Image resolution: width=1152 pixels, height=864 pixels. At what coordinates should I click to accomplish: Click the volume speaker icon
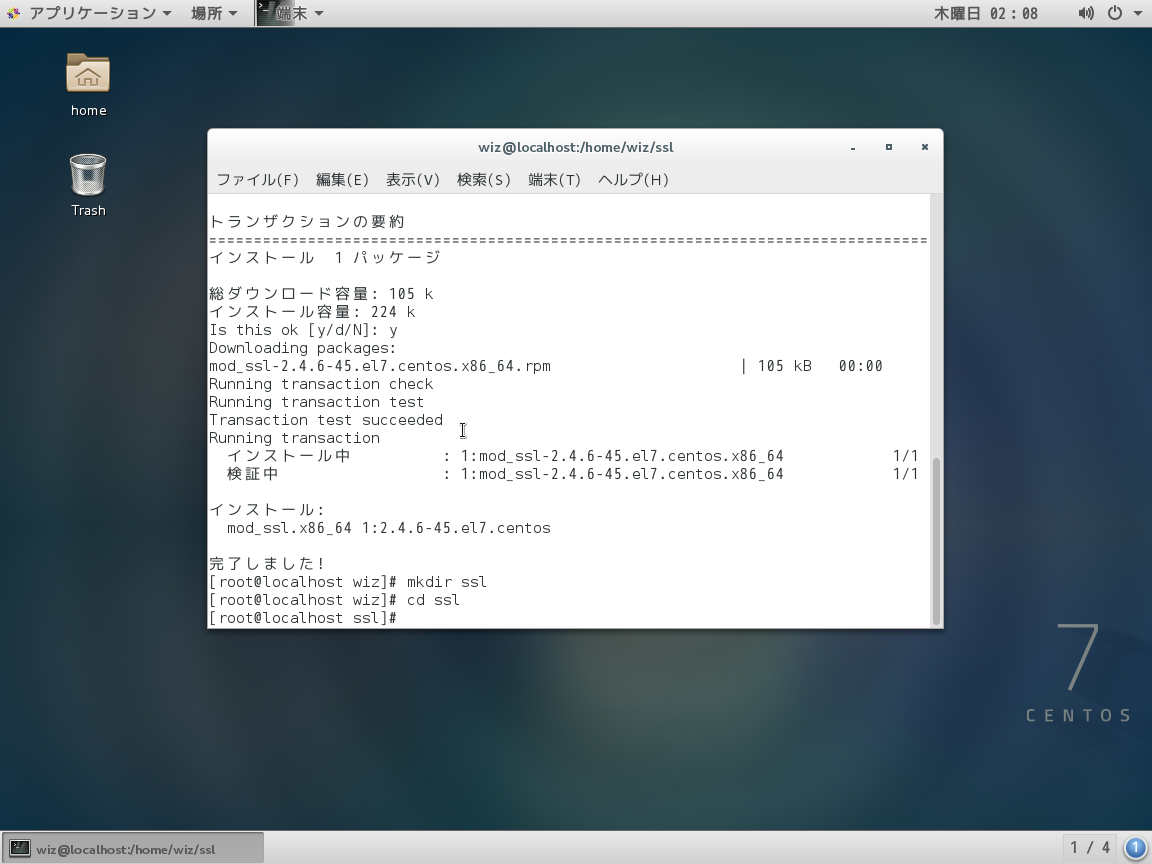pos(1085,13)
